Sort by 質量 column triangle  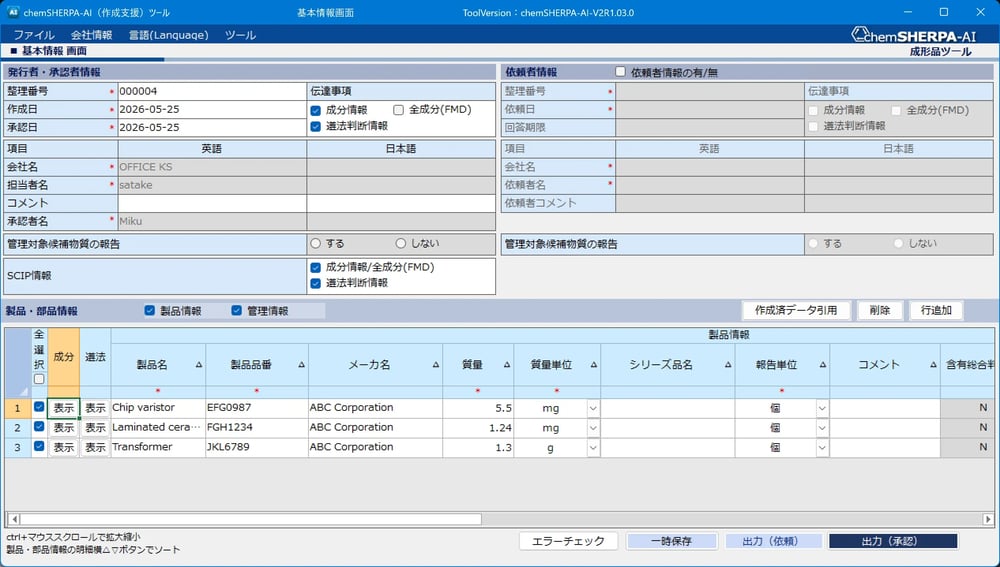pos(507,365)
